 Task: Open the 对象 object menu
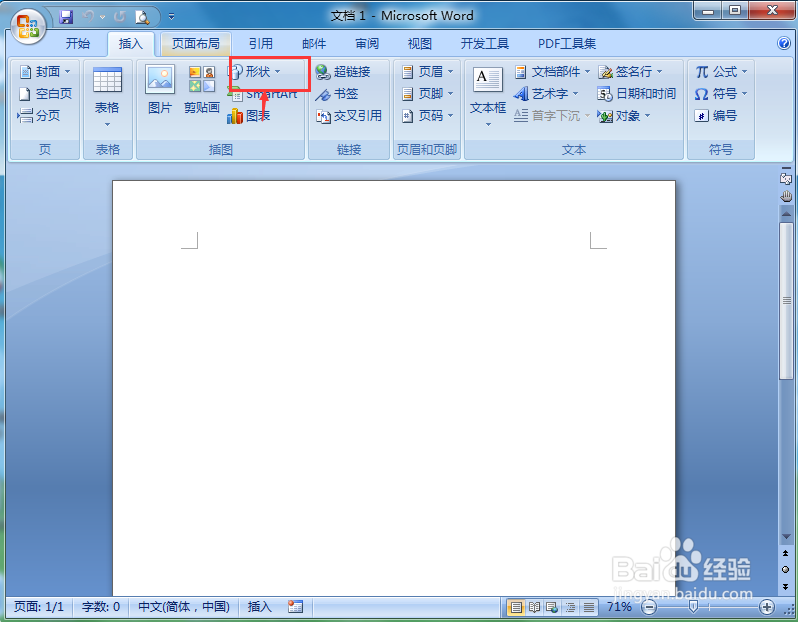(624, 116)
